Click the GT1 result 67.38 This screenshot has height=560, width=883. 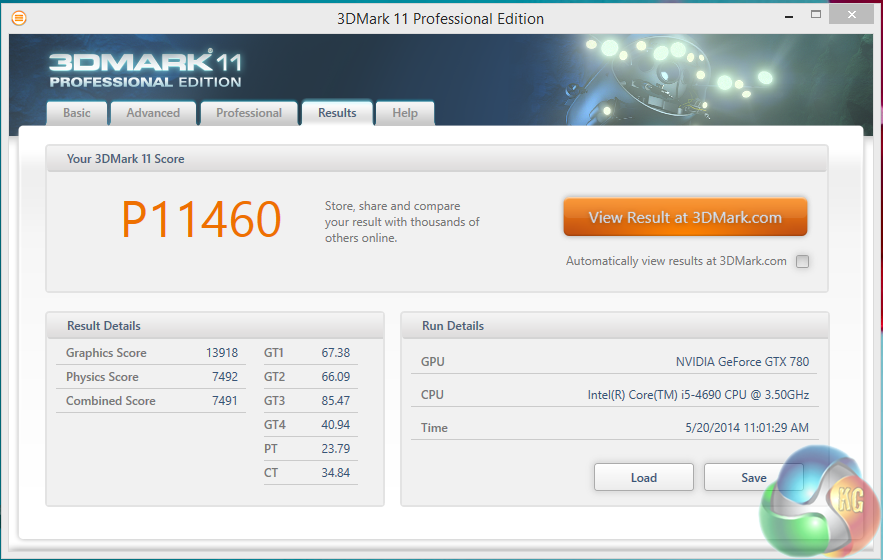tap(336, 353)
